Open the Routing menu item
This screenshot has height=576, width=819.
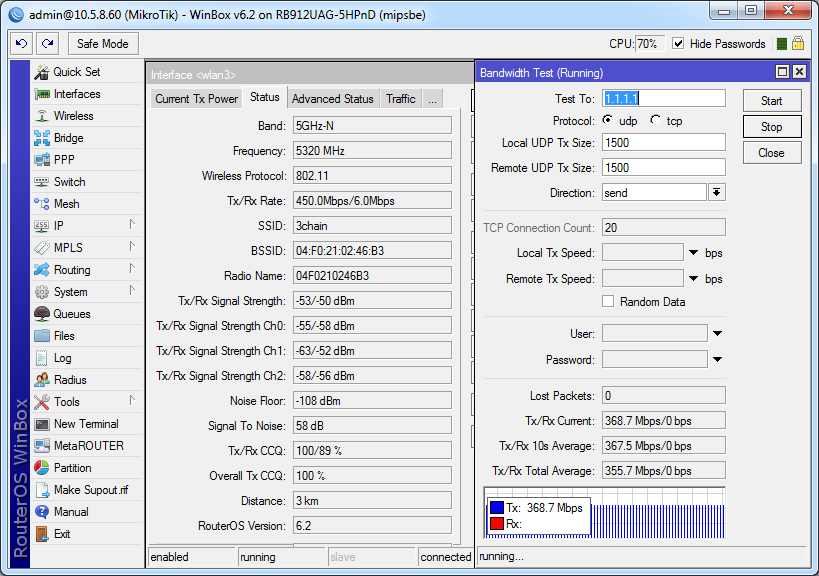pos(86,270)
